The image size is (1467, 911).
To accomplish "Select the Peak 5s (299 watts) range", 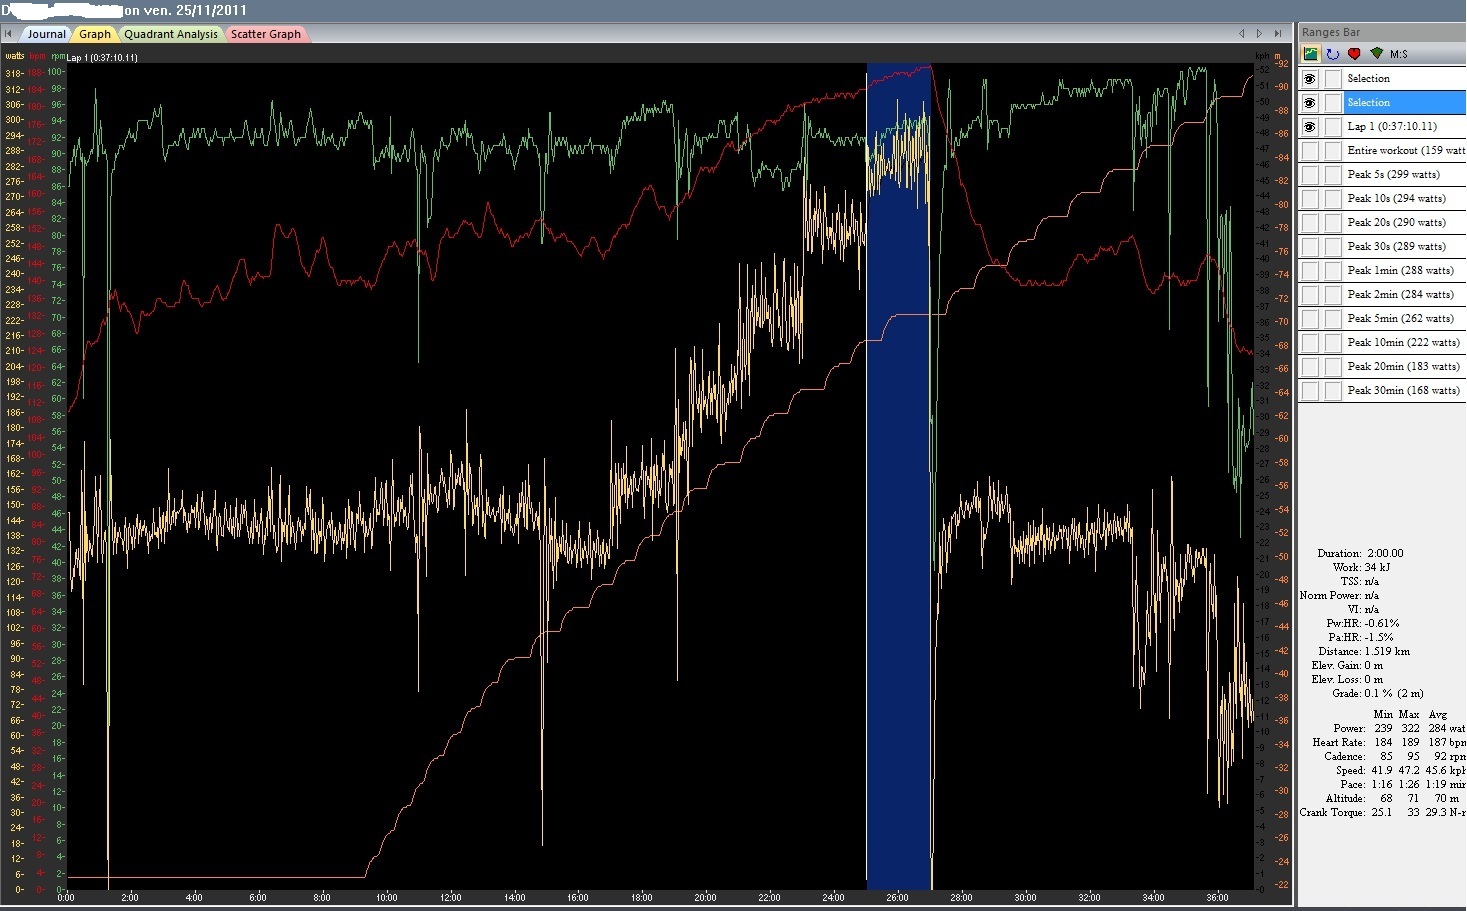I will pos(1405,175).
